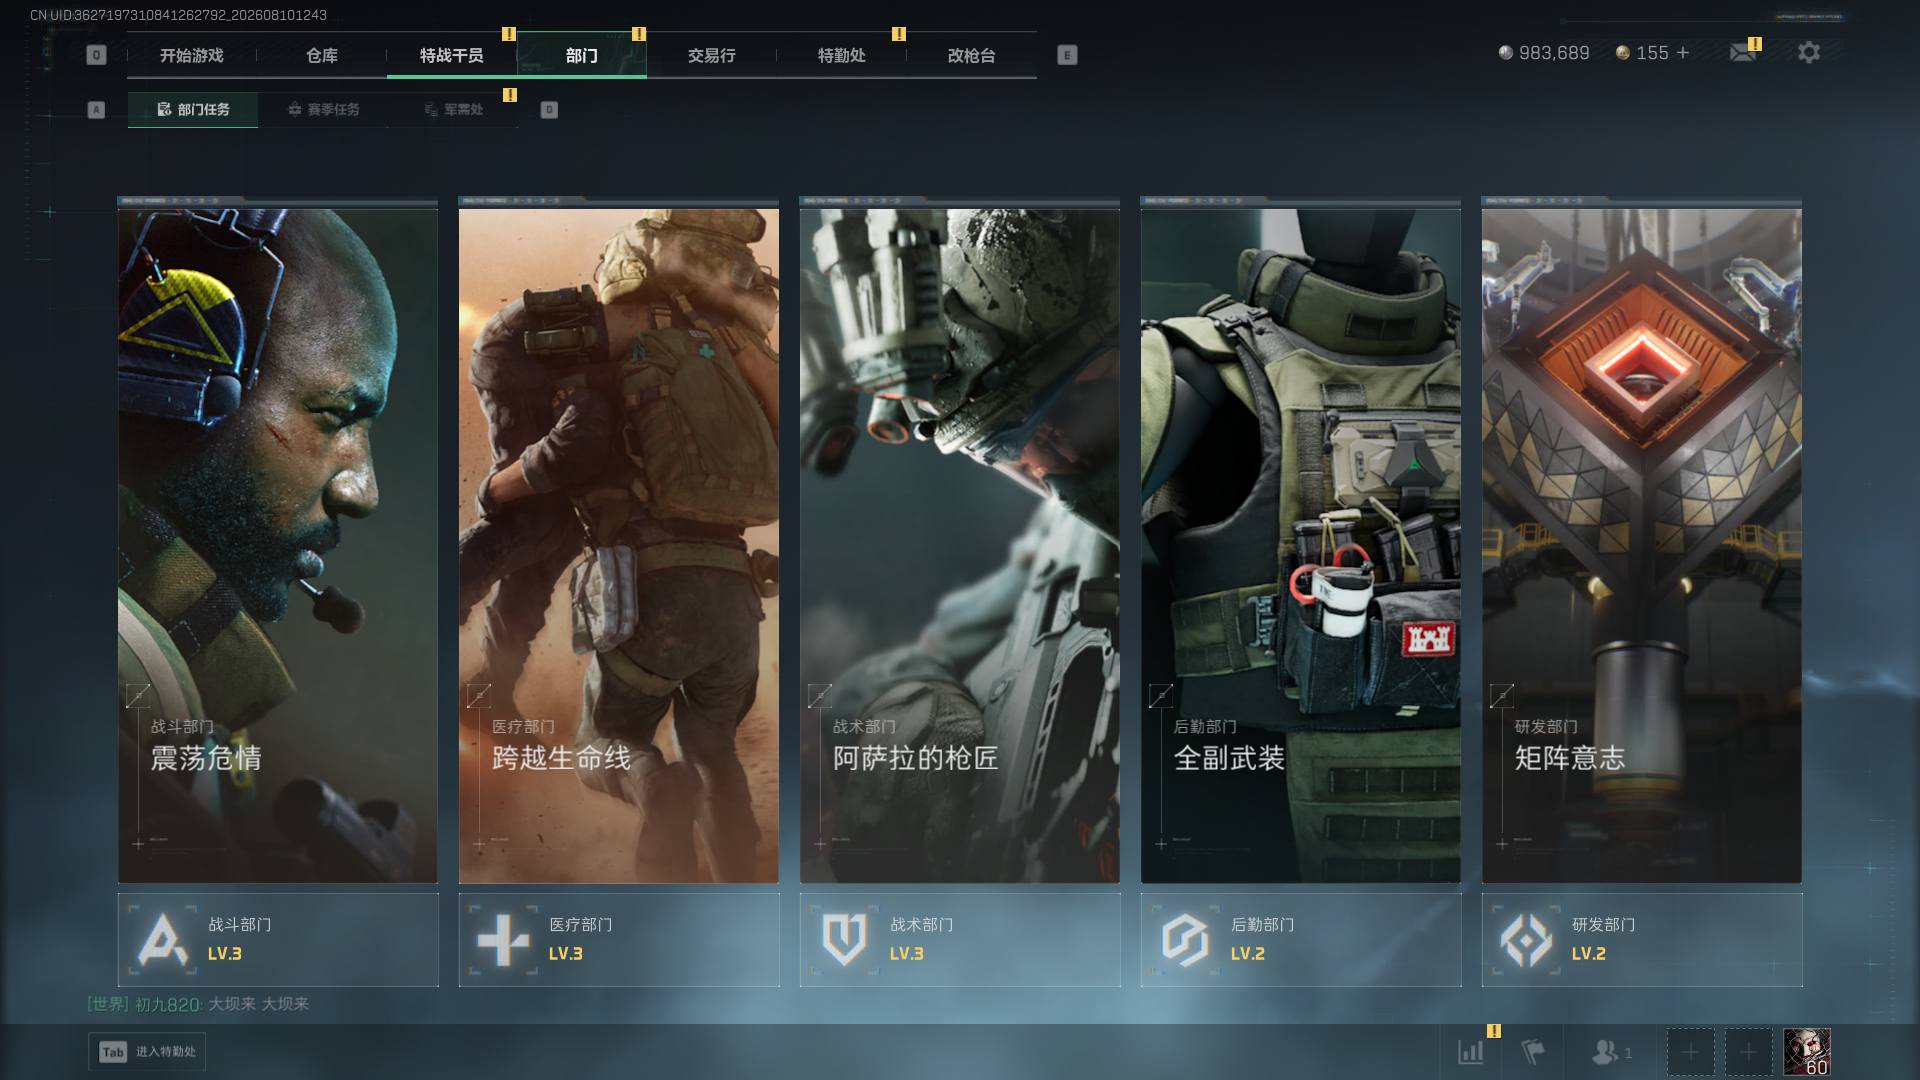This screenshot has height=1080, width=1920.
Task: Open the player avatar with level 60
Action: (1807, 1052)
